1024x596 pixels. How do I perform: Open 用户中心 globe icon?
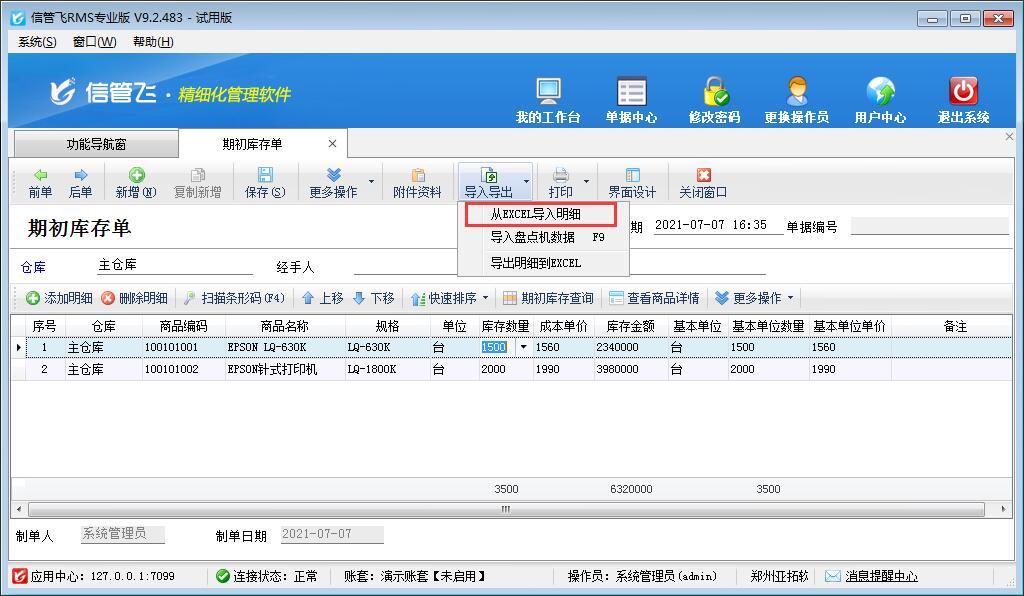pos(880,92)
